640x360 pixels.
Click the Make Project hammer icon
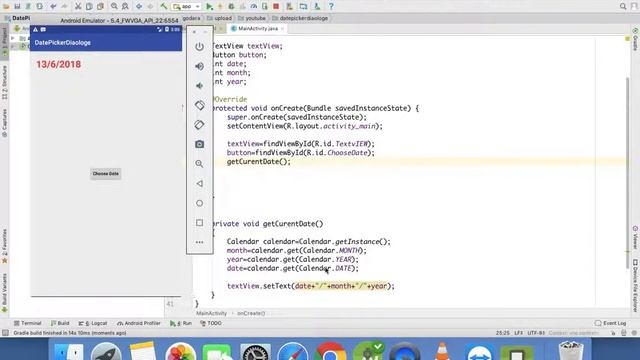click(x=164, y=6)
